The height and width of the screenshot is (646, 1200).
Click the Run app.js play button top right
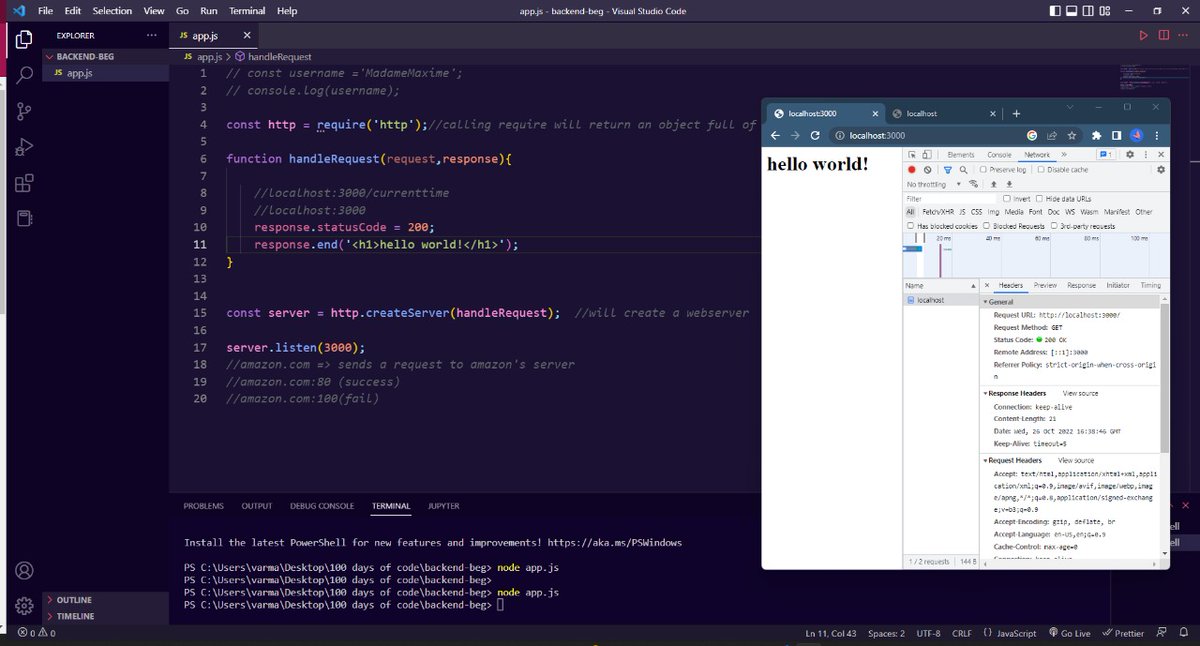(1143, 33)
